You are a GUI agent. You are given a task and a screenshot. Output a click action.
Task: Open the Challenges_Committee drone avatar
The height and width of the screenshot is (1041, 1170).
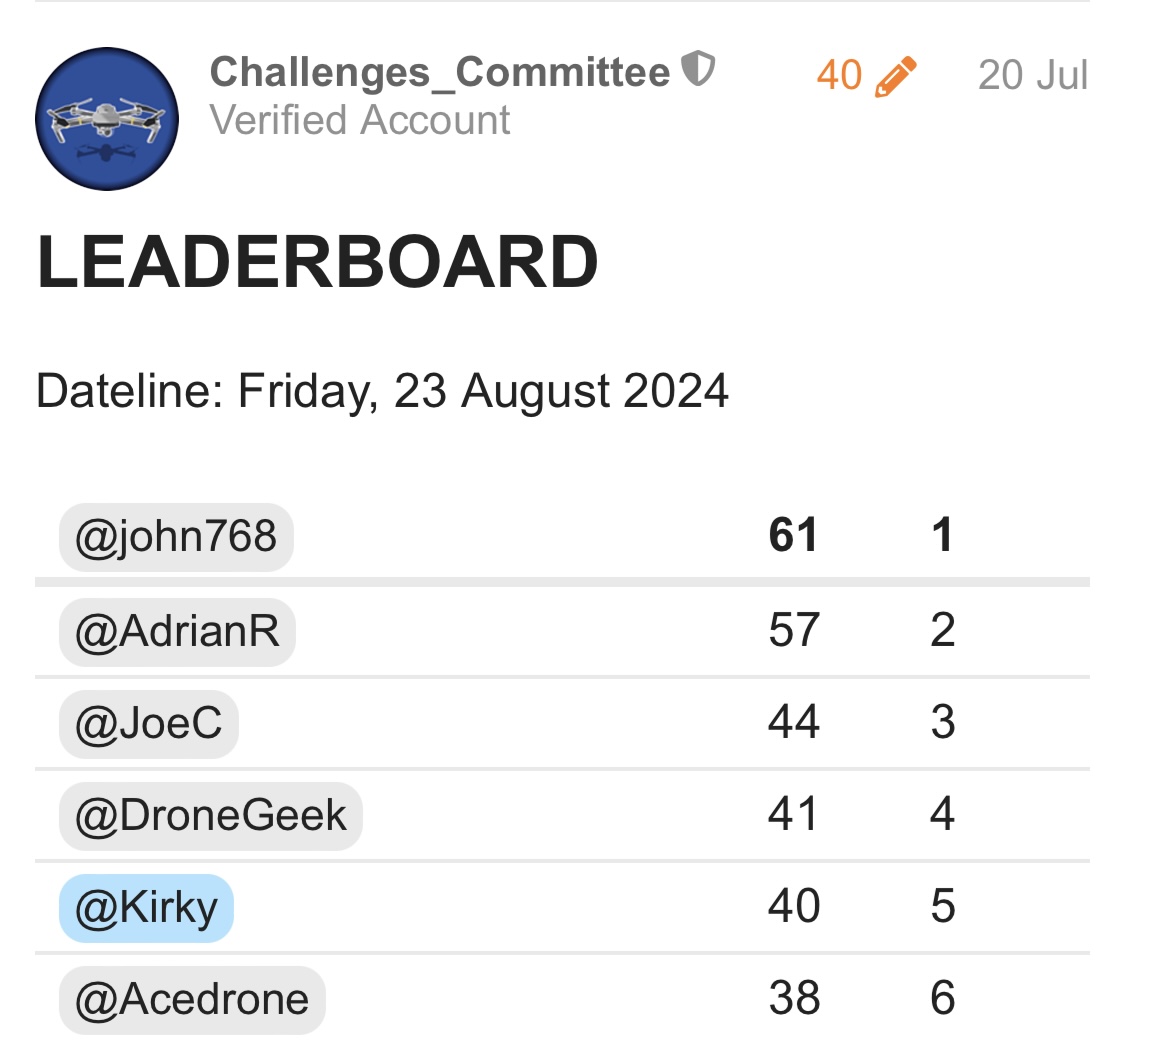pyautogui.click(x=107, y=119)
